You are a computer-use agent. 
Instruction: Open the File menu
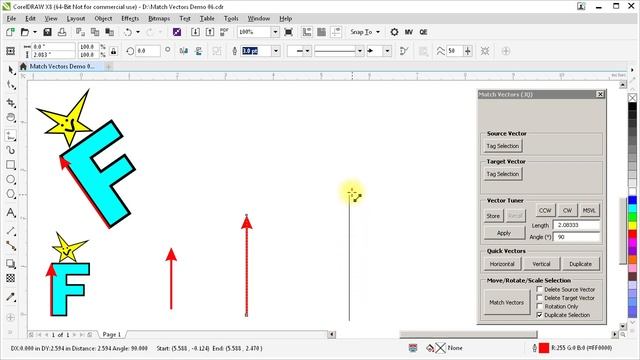coord(11,18)
